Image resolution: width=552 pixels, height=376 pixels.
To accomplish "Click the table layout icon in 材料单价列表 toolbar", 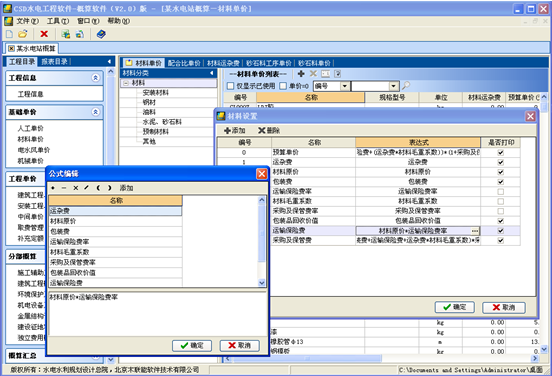I will tap(326, 74).
